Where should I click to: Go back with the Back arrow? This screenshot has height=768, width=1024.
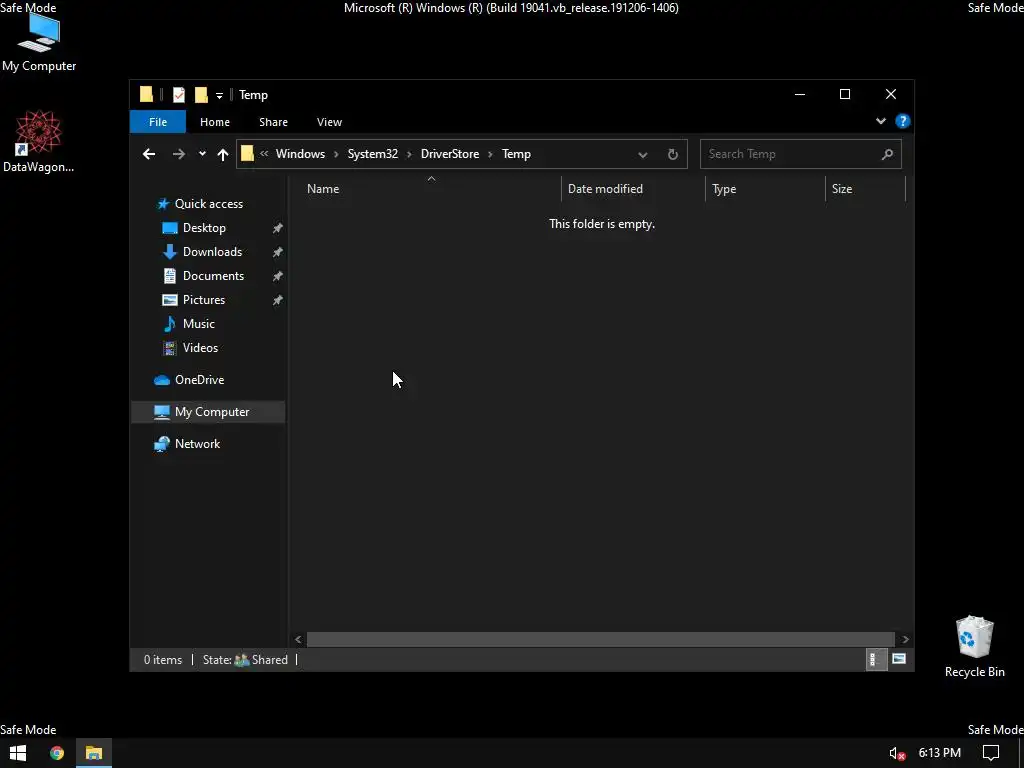(x=149, y=154)
